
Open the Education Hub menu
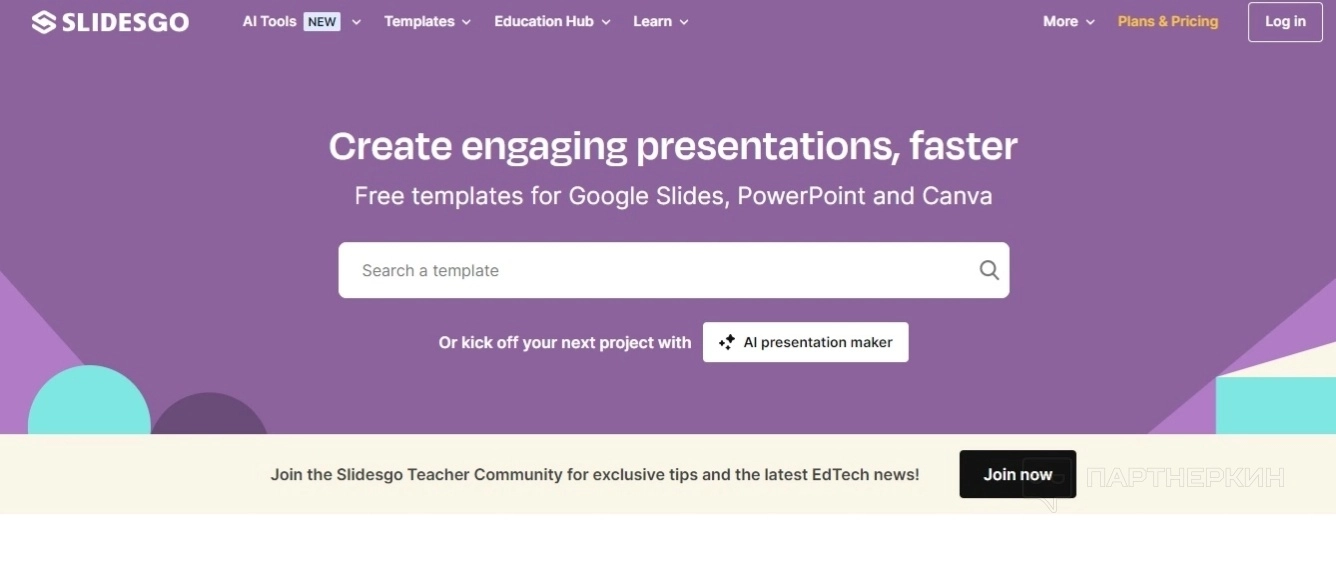coord(552,21)
